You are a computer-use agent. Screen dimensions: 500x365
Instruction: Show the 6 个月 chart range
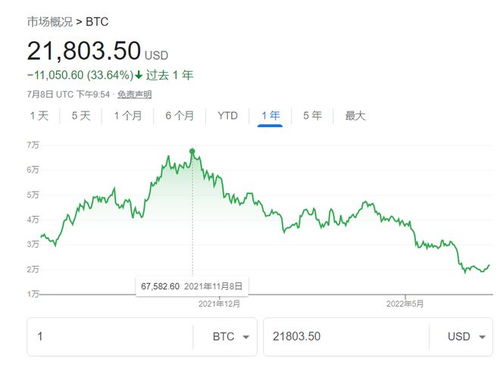click(180, 116)
